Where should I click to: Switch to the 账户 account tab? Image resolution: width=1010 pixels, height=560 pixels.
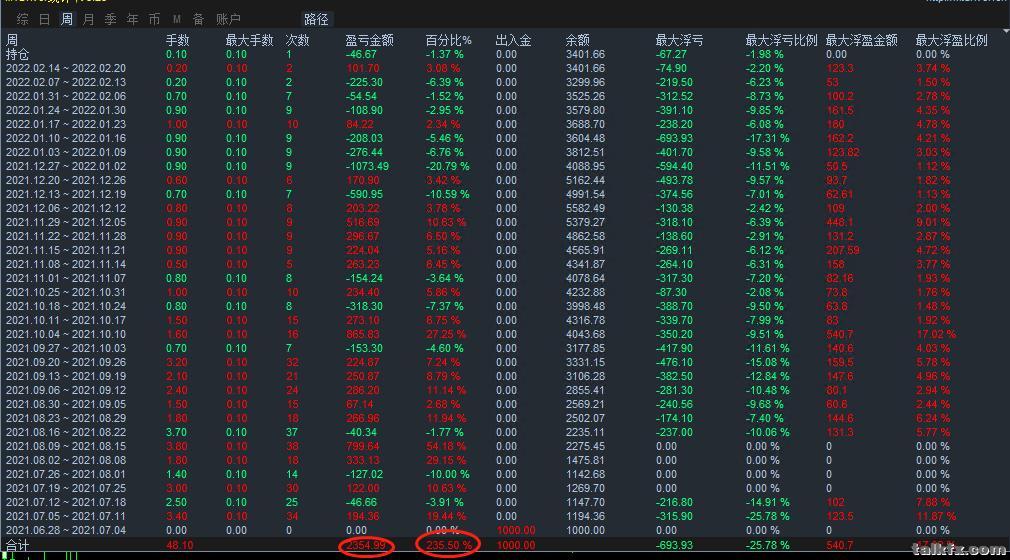coord(229,19)
